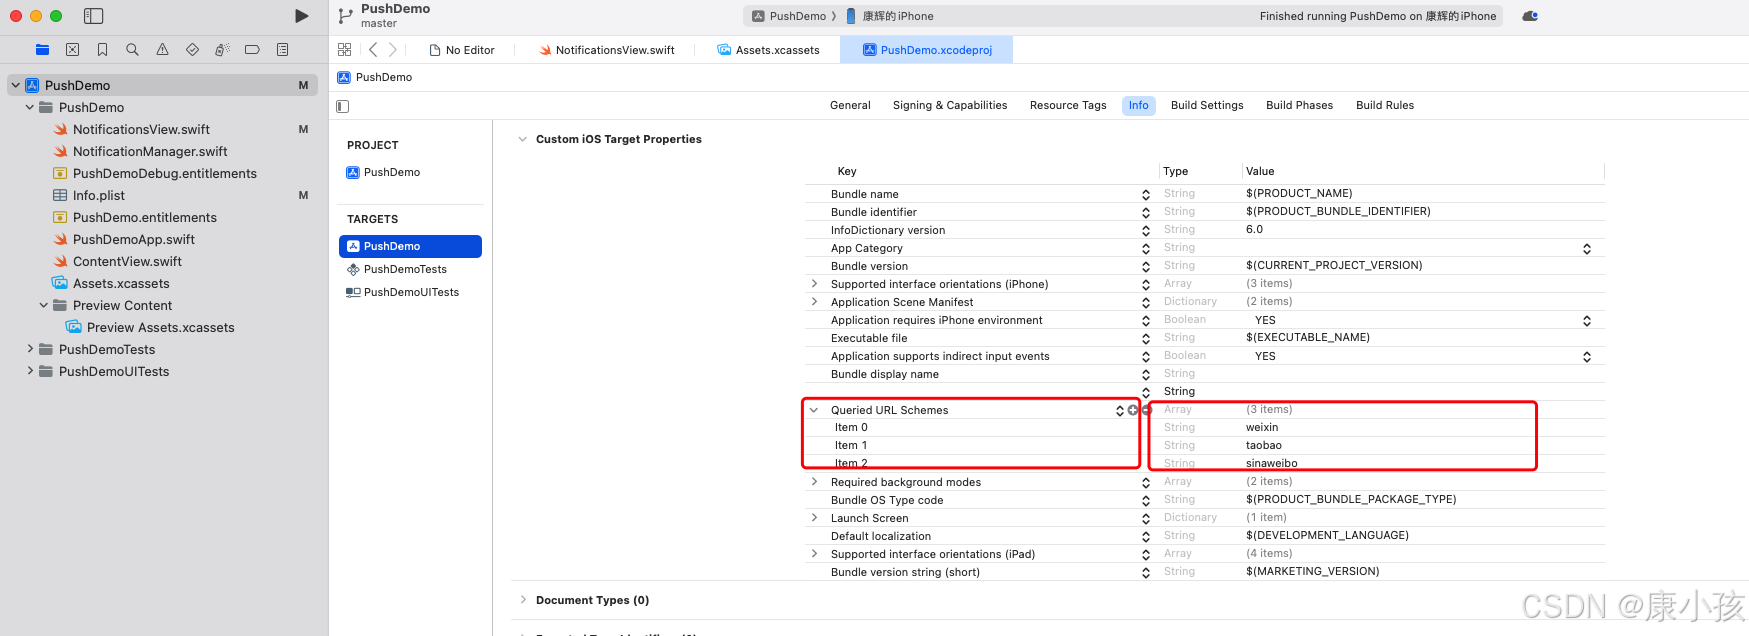
Task: Open the Test navigator diamond icon
Action: [x=192, y=49]
